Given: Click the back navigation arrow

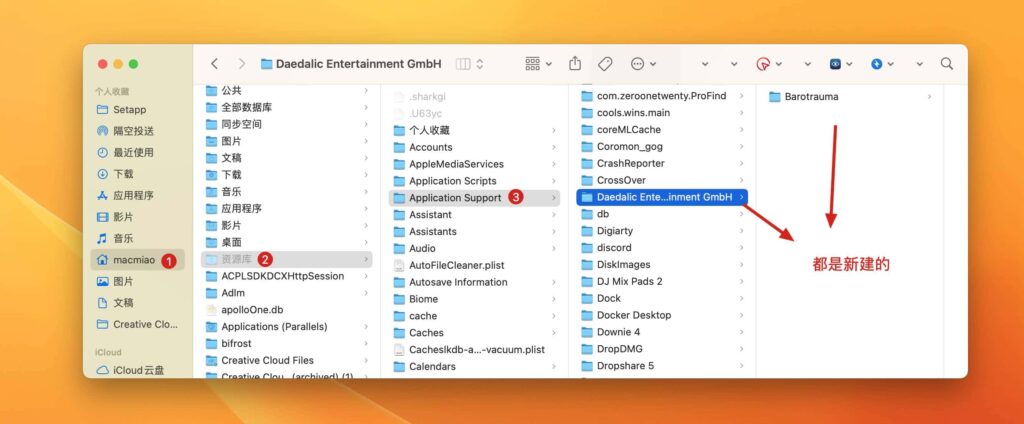Looking at the screenshot, I should click(214, 63).
